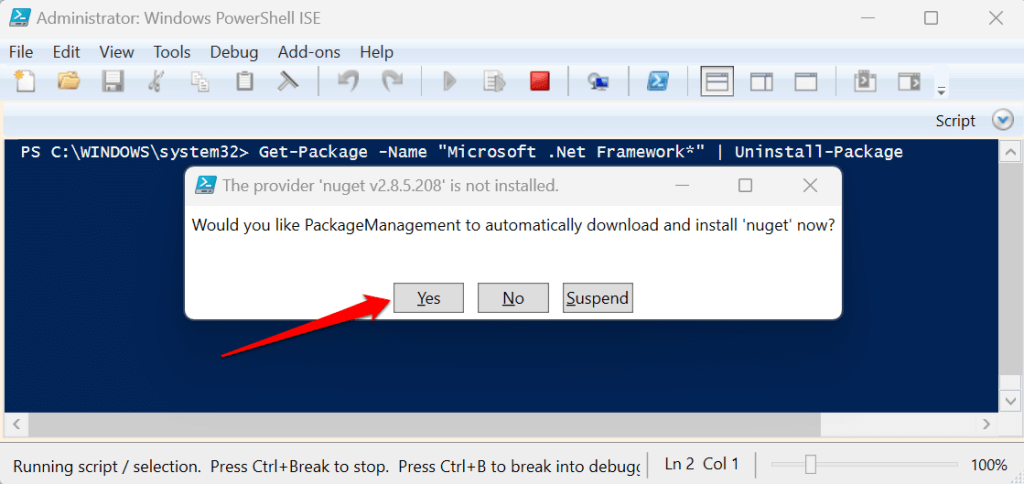Click the Paste clipboard icon
The height and width of the screenshot is (484, 1024).
coord(245,82)
